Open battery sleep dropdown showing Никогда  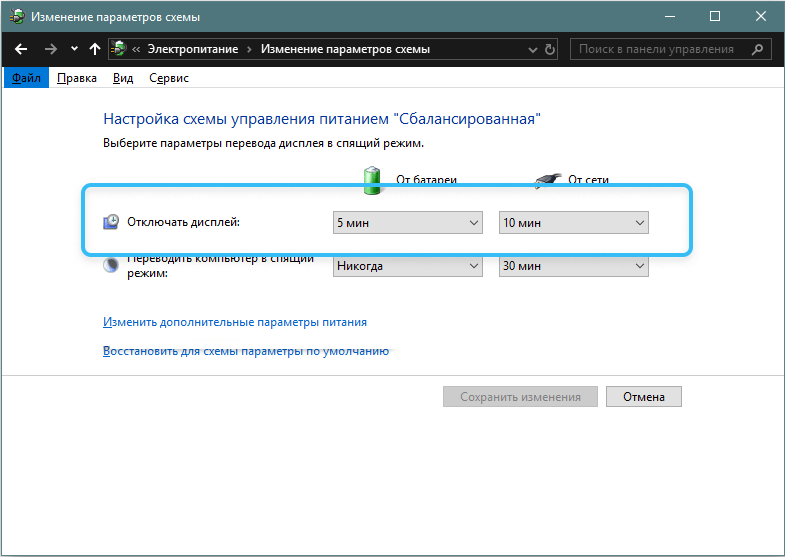click(x=408, y=266)
